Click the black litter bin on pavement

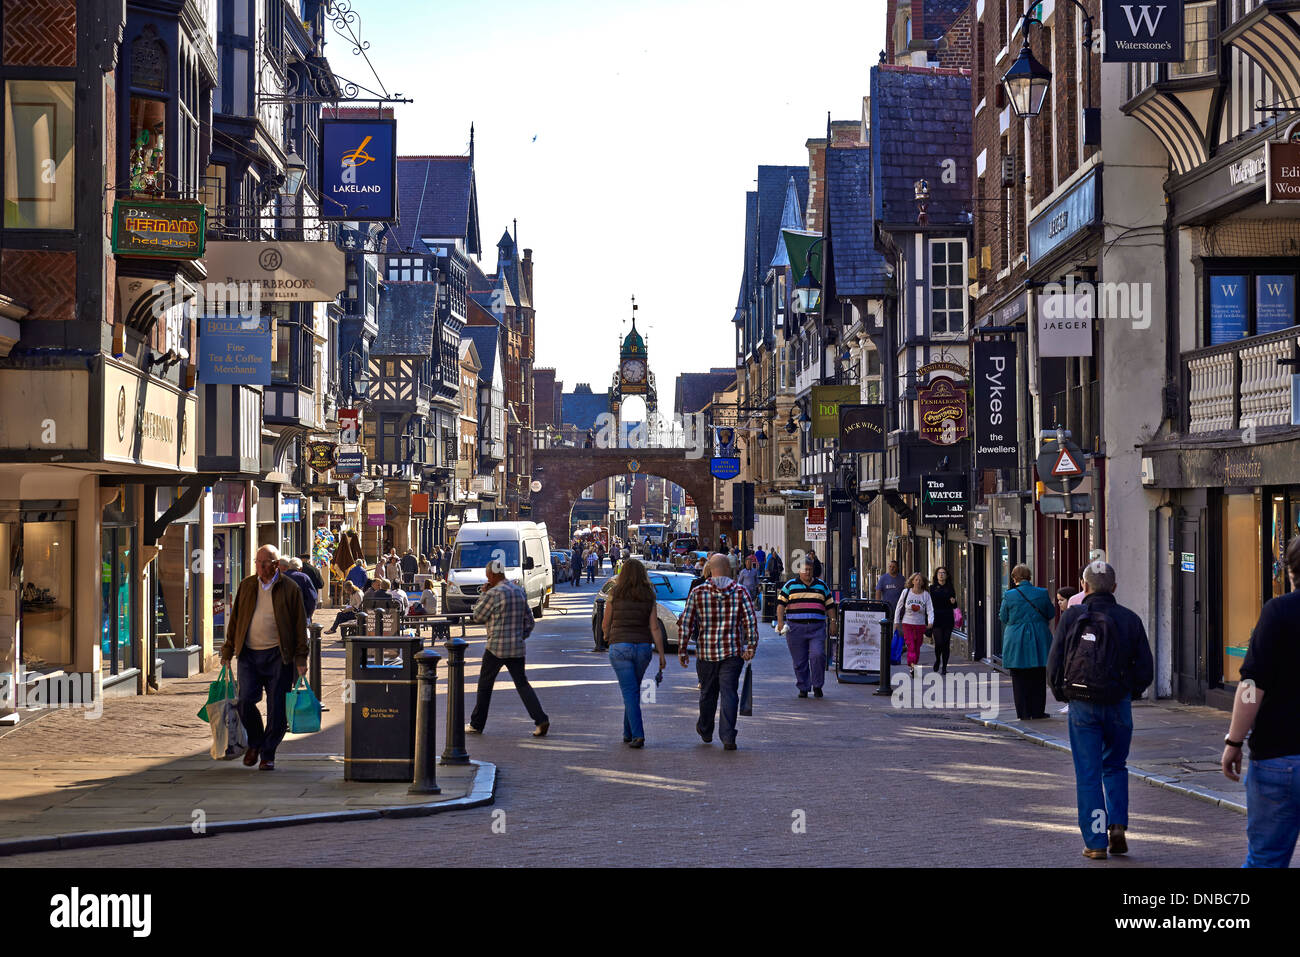(381, 708)
